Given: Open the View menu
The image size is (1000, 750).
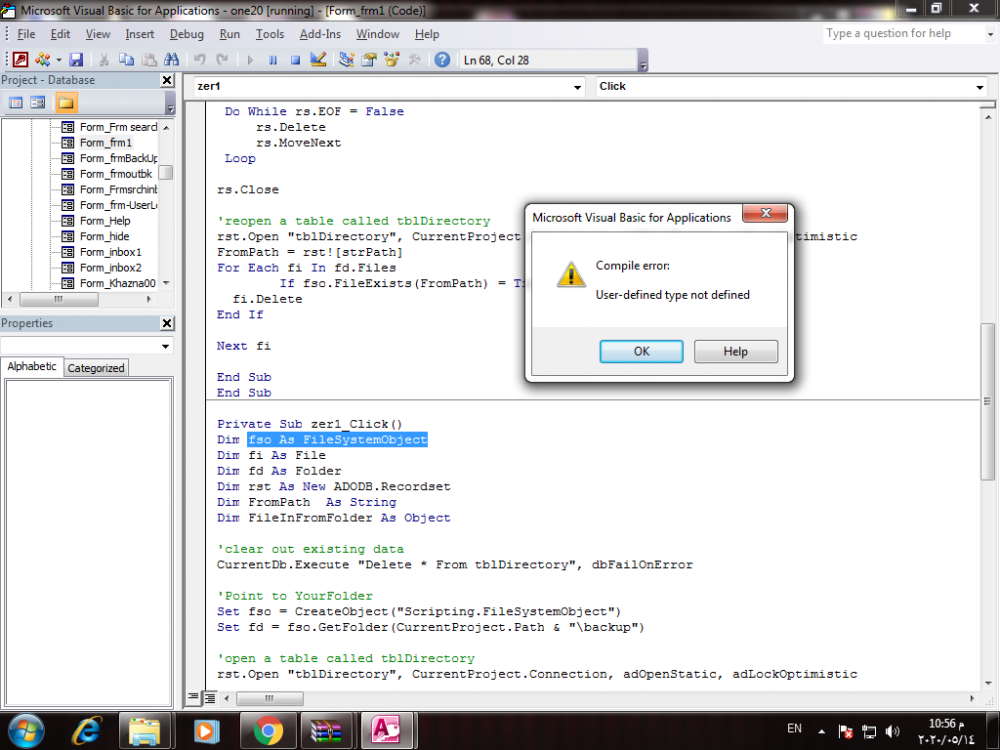Looking at the screenshot, I should pyautogui.click(x=98, y=34).
